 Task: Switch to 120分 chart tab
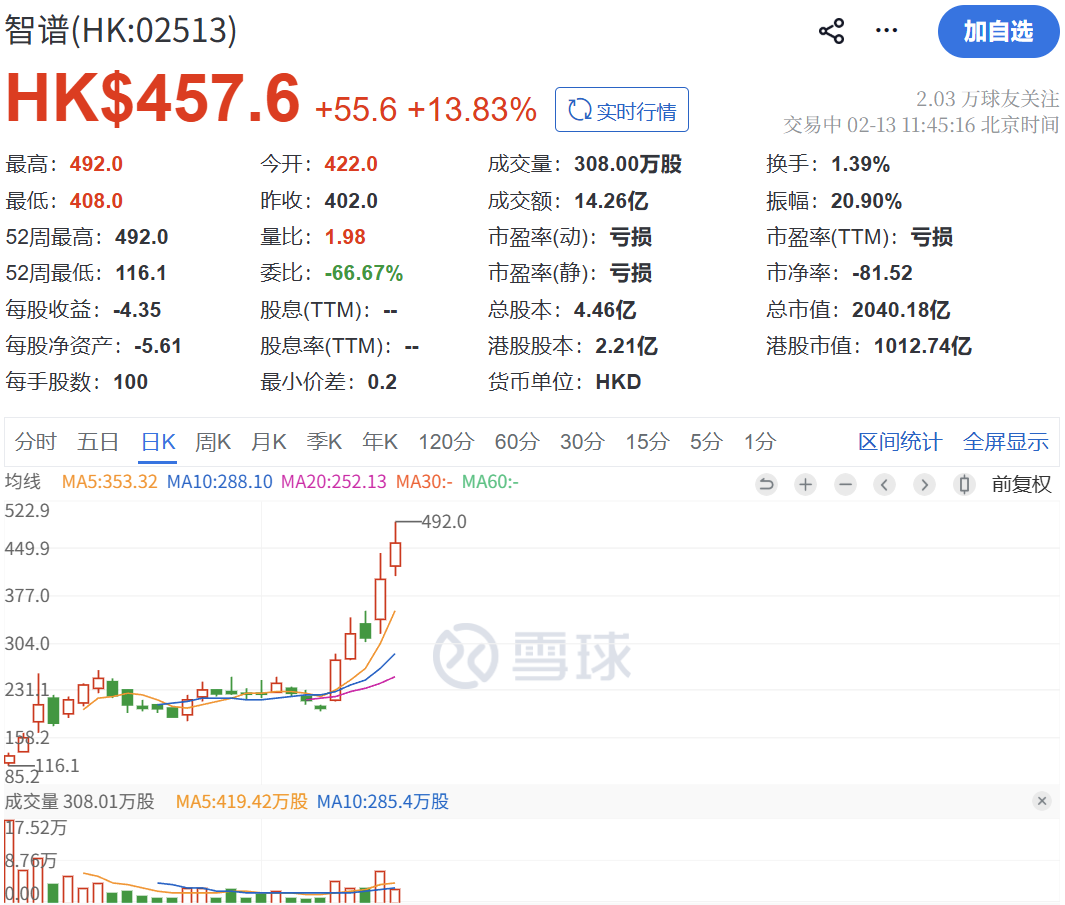click(446, 442)
